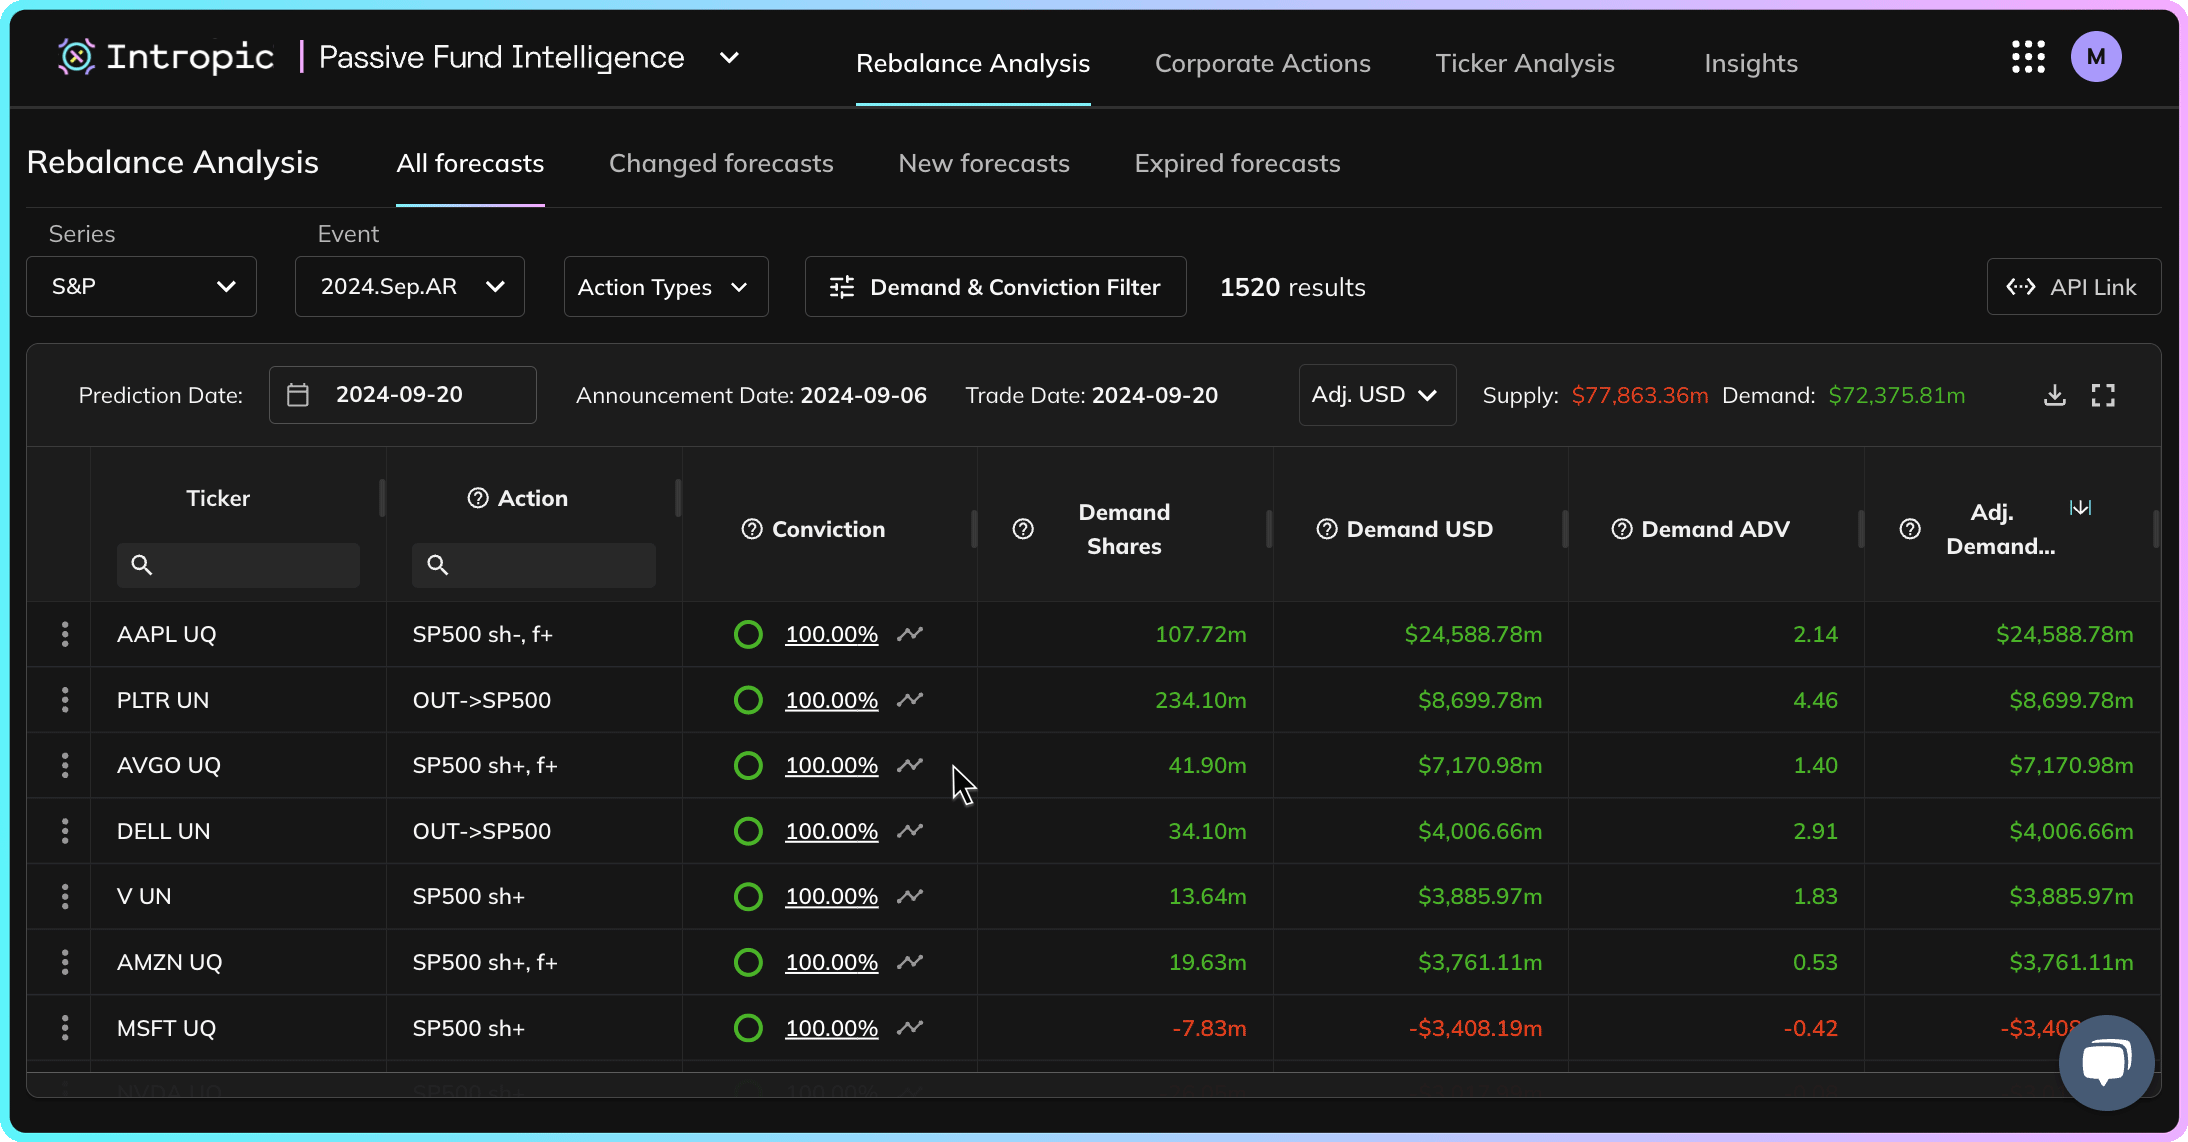The image size is (2188, 1142).
Task: Click the API Link button
Action: coord(2073,287)
